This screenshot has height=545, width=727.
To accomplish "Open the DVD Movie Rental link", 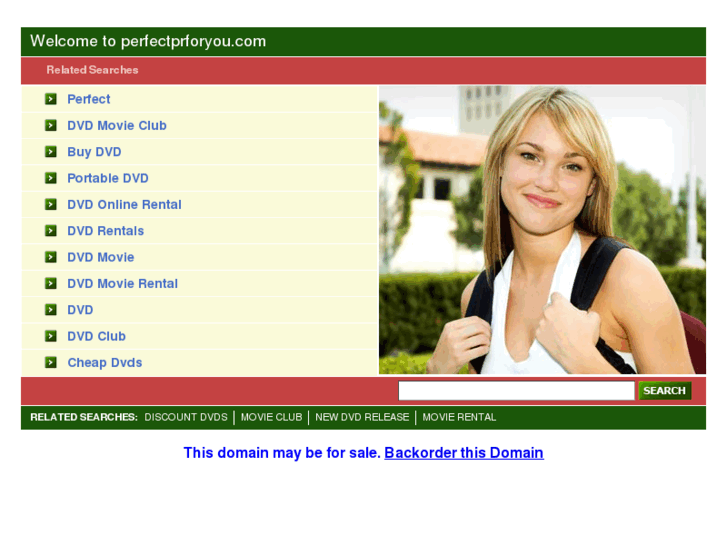I will pos(122,283).
